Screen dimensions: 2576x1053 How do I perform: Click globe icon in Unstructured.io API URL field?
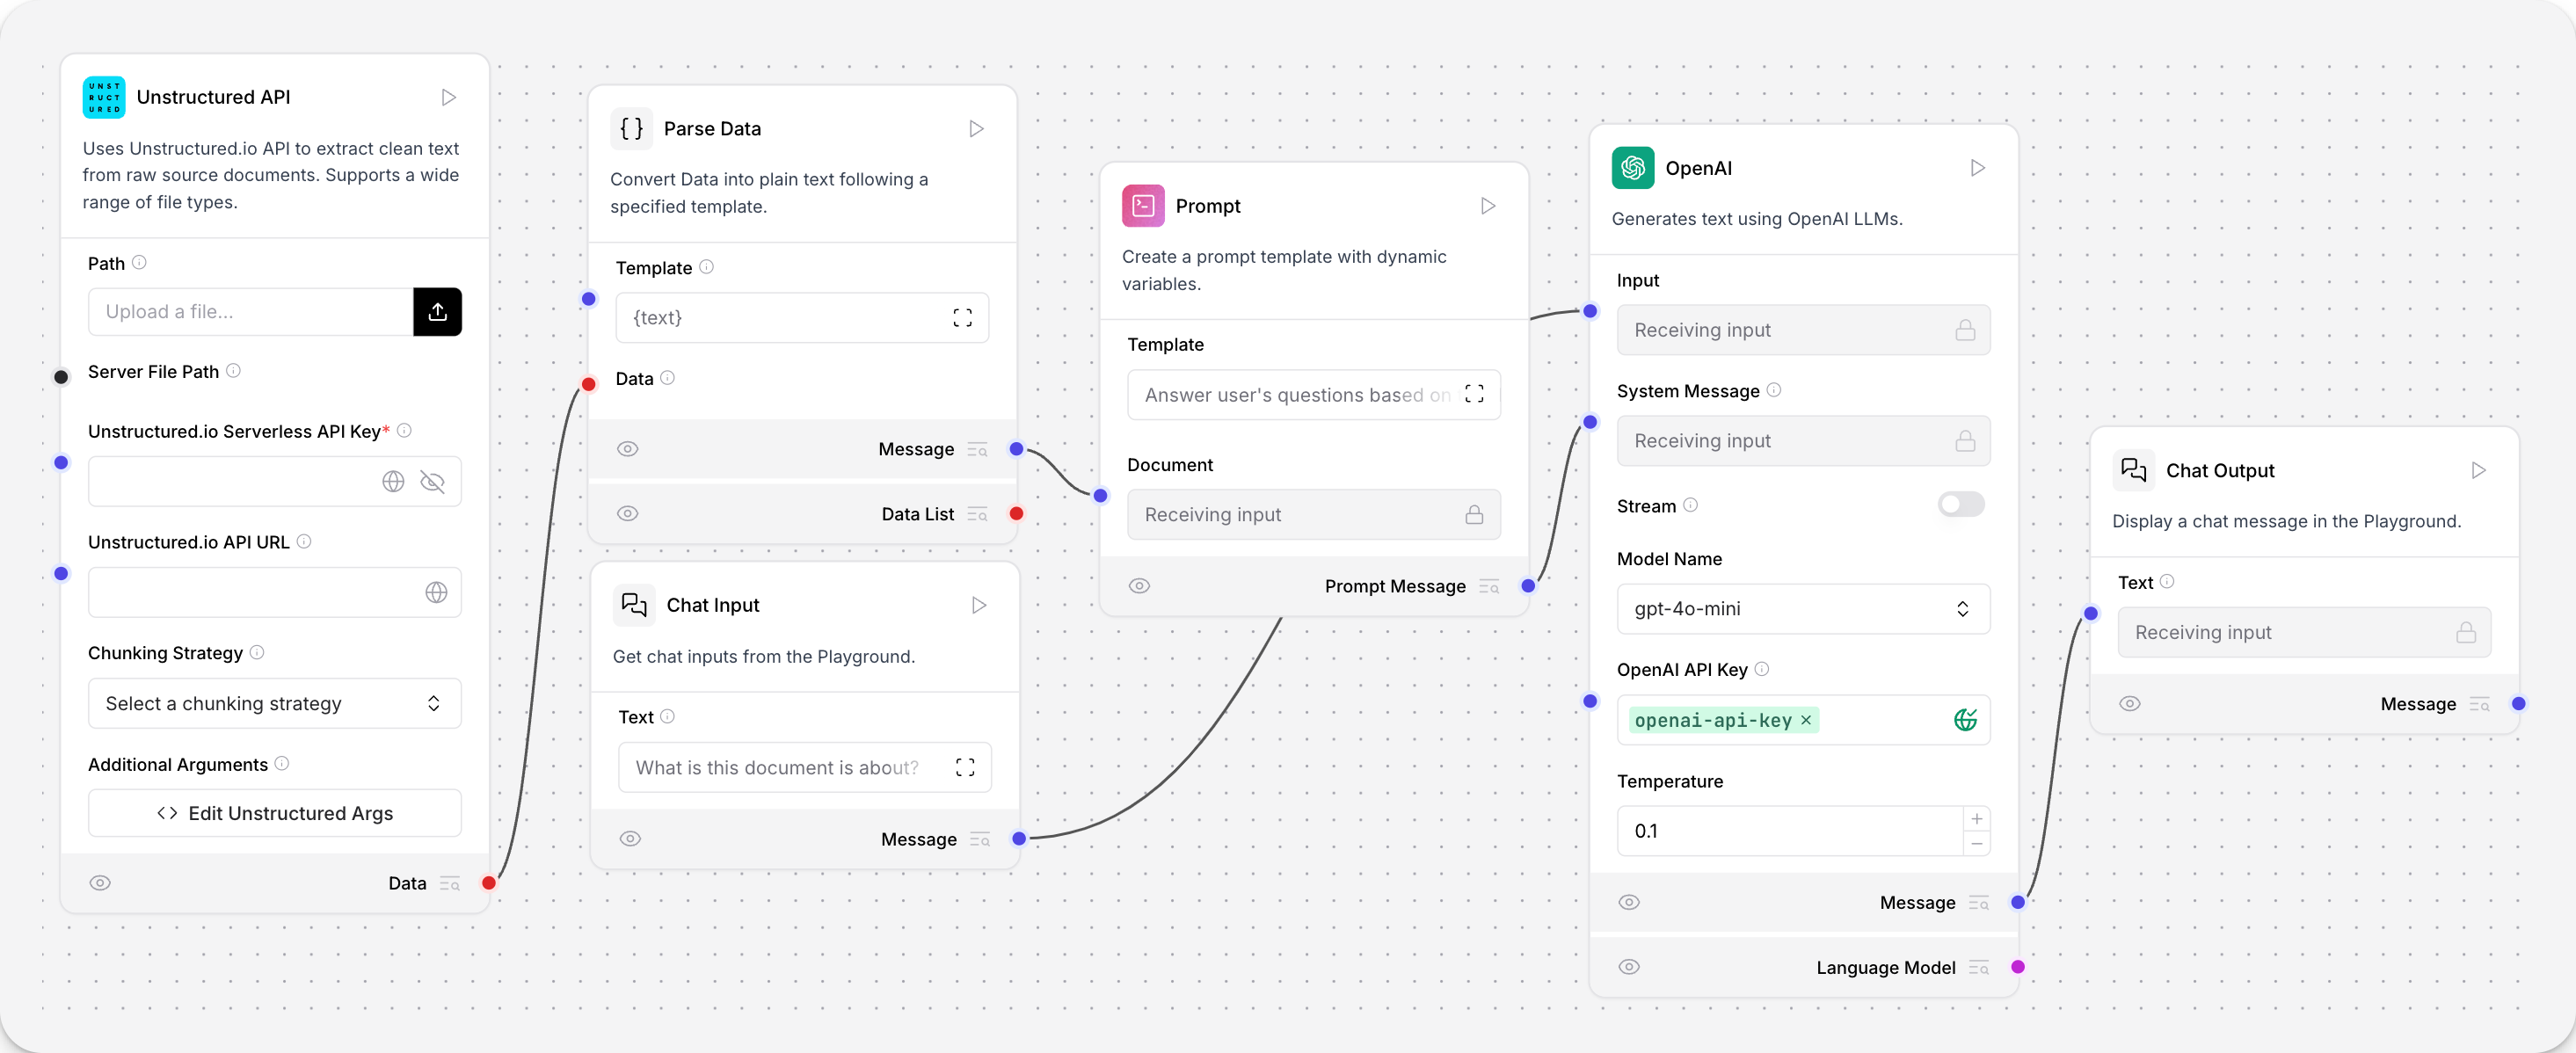click(x=436, y=593)
